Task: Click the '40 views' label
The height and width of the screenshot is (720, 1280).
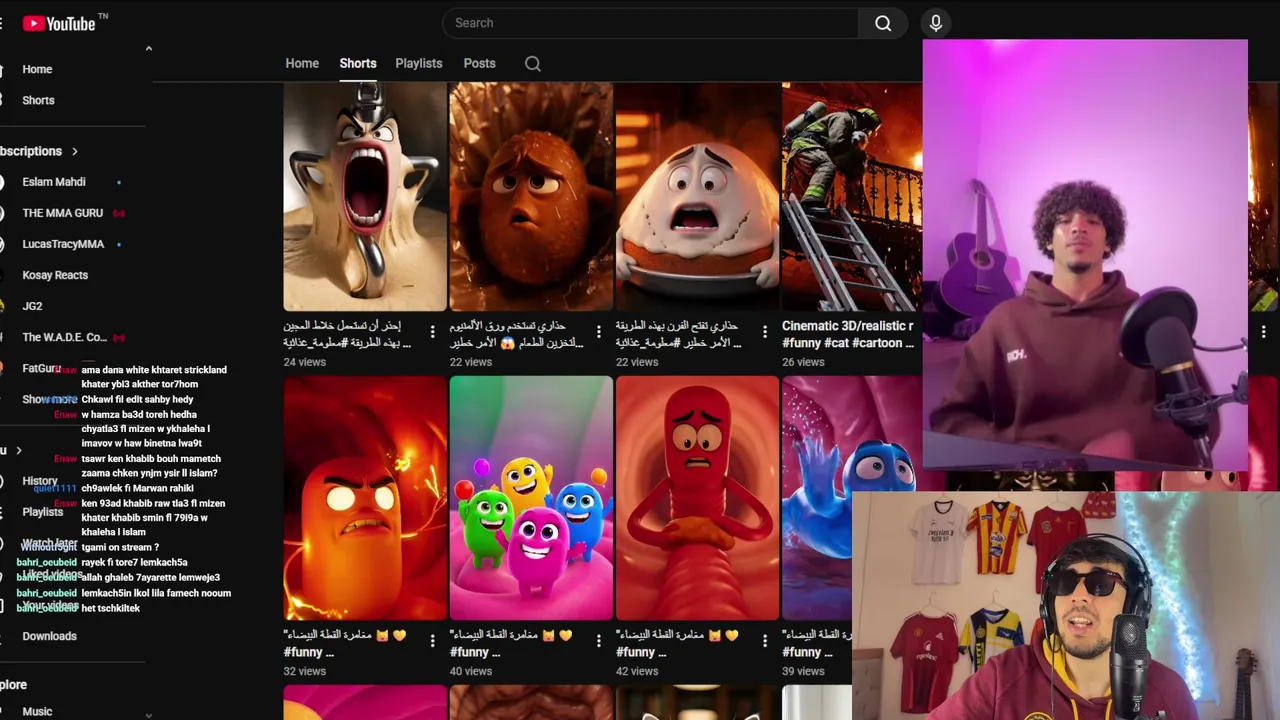Action: 471,671
